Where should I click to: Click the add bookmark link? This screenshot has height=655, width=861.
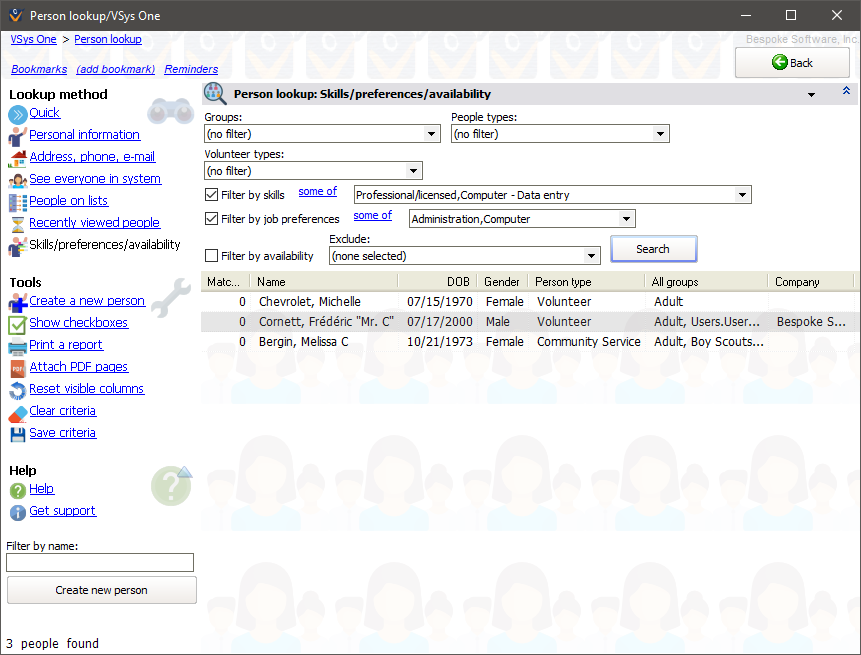click(x=118, y=69)
